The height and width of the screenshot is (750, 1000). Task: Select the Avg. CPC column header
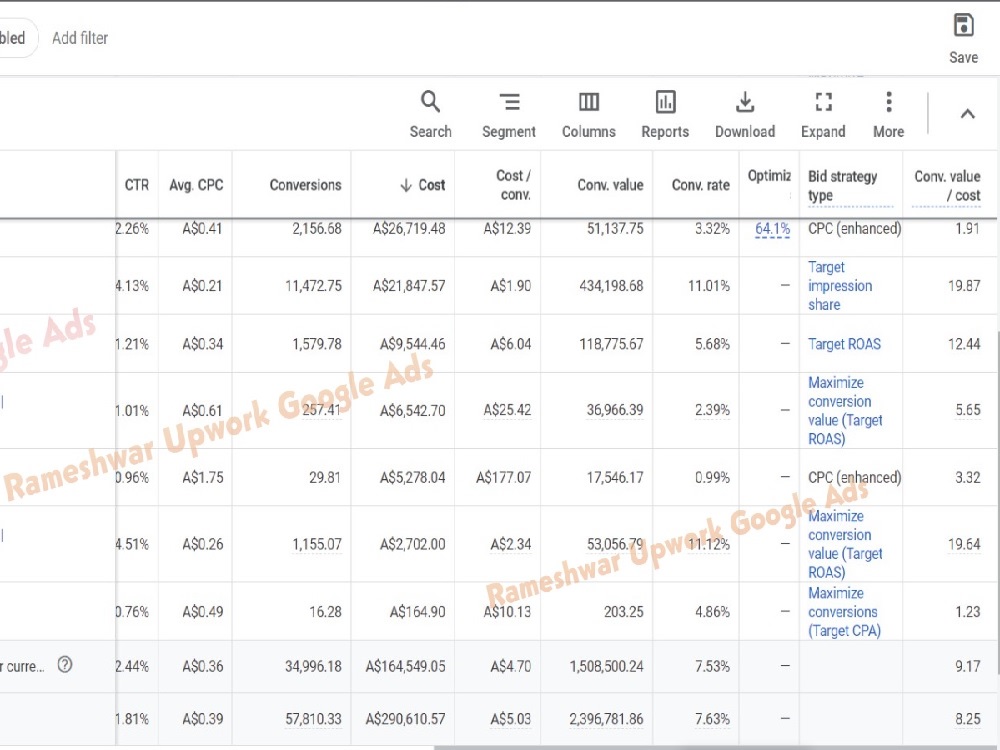pos(196,185)
